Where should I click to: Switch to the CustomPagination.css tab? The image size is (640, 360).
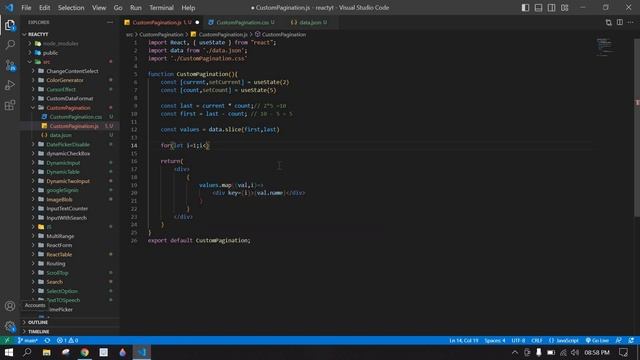(x=241, y=22)
